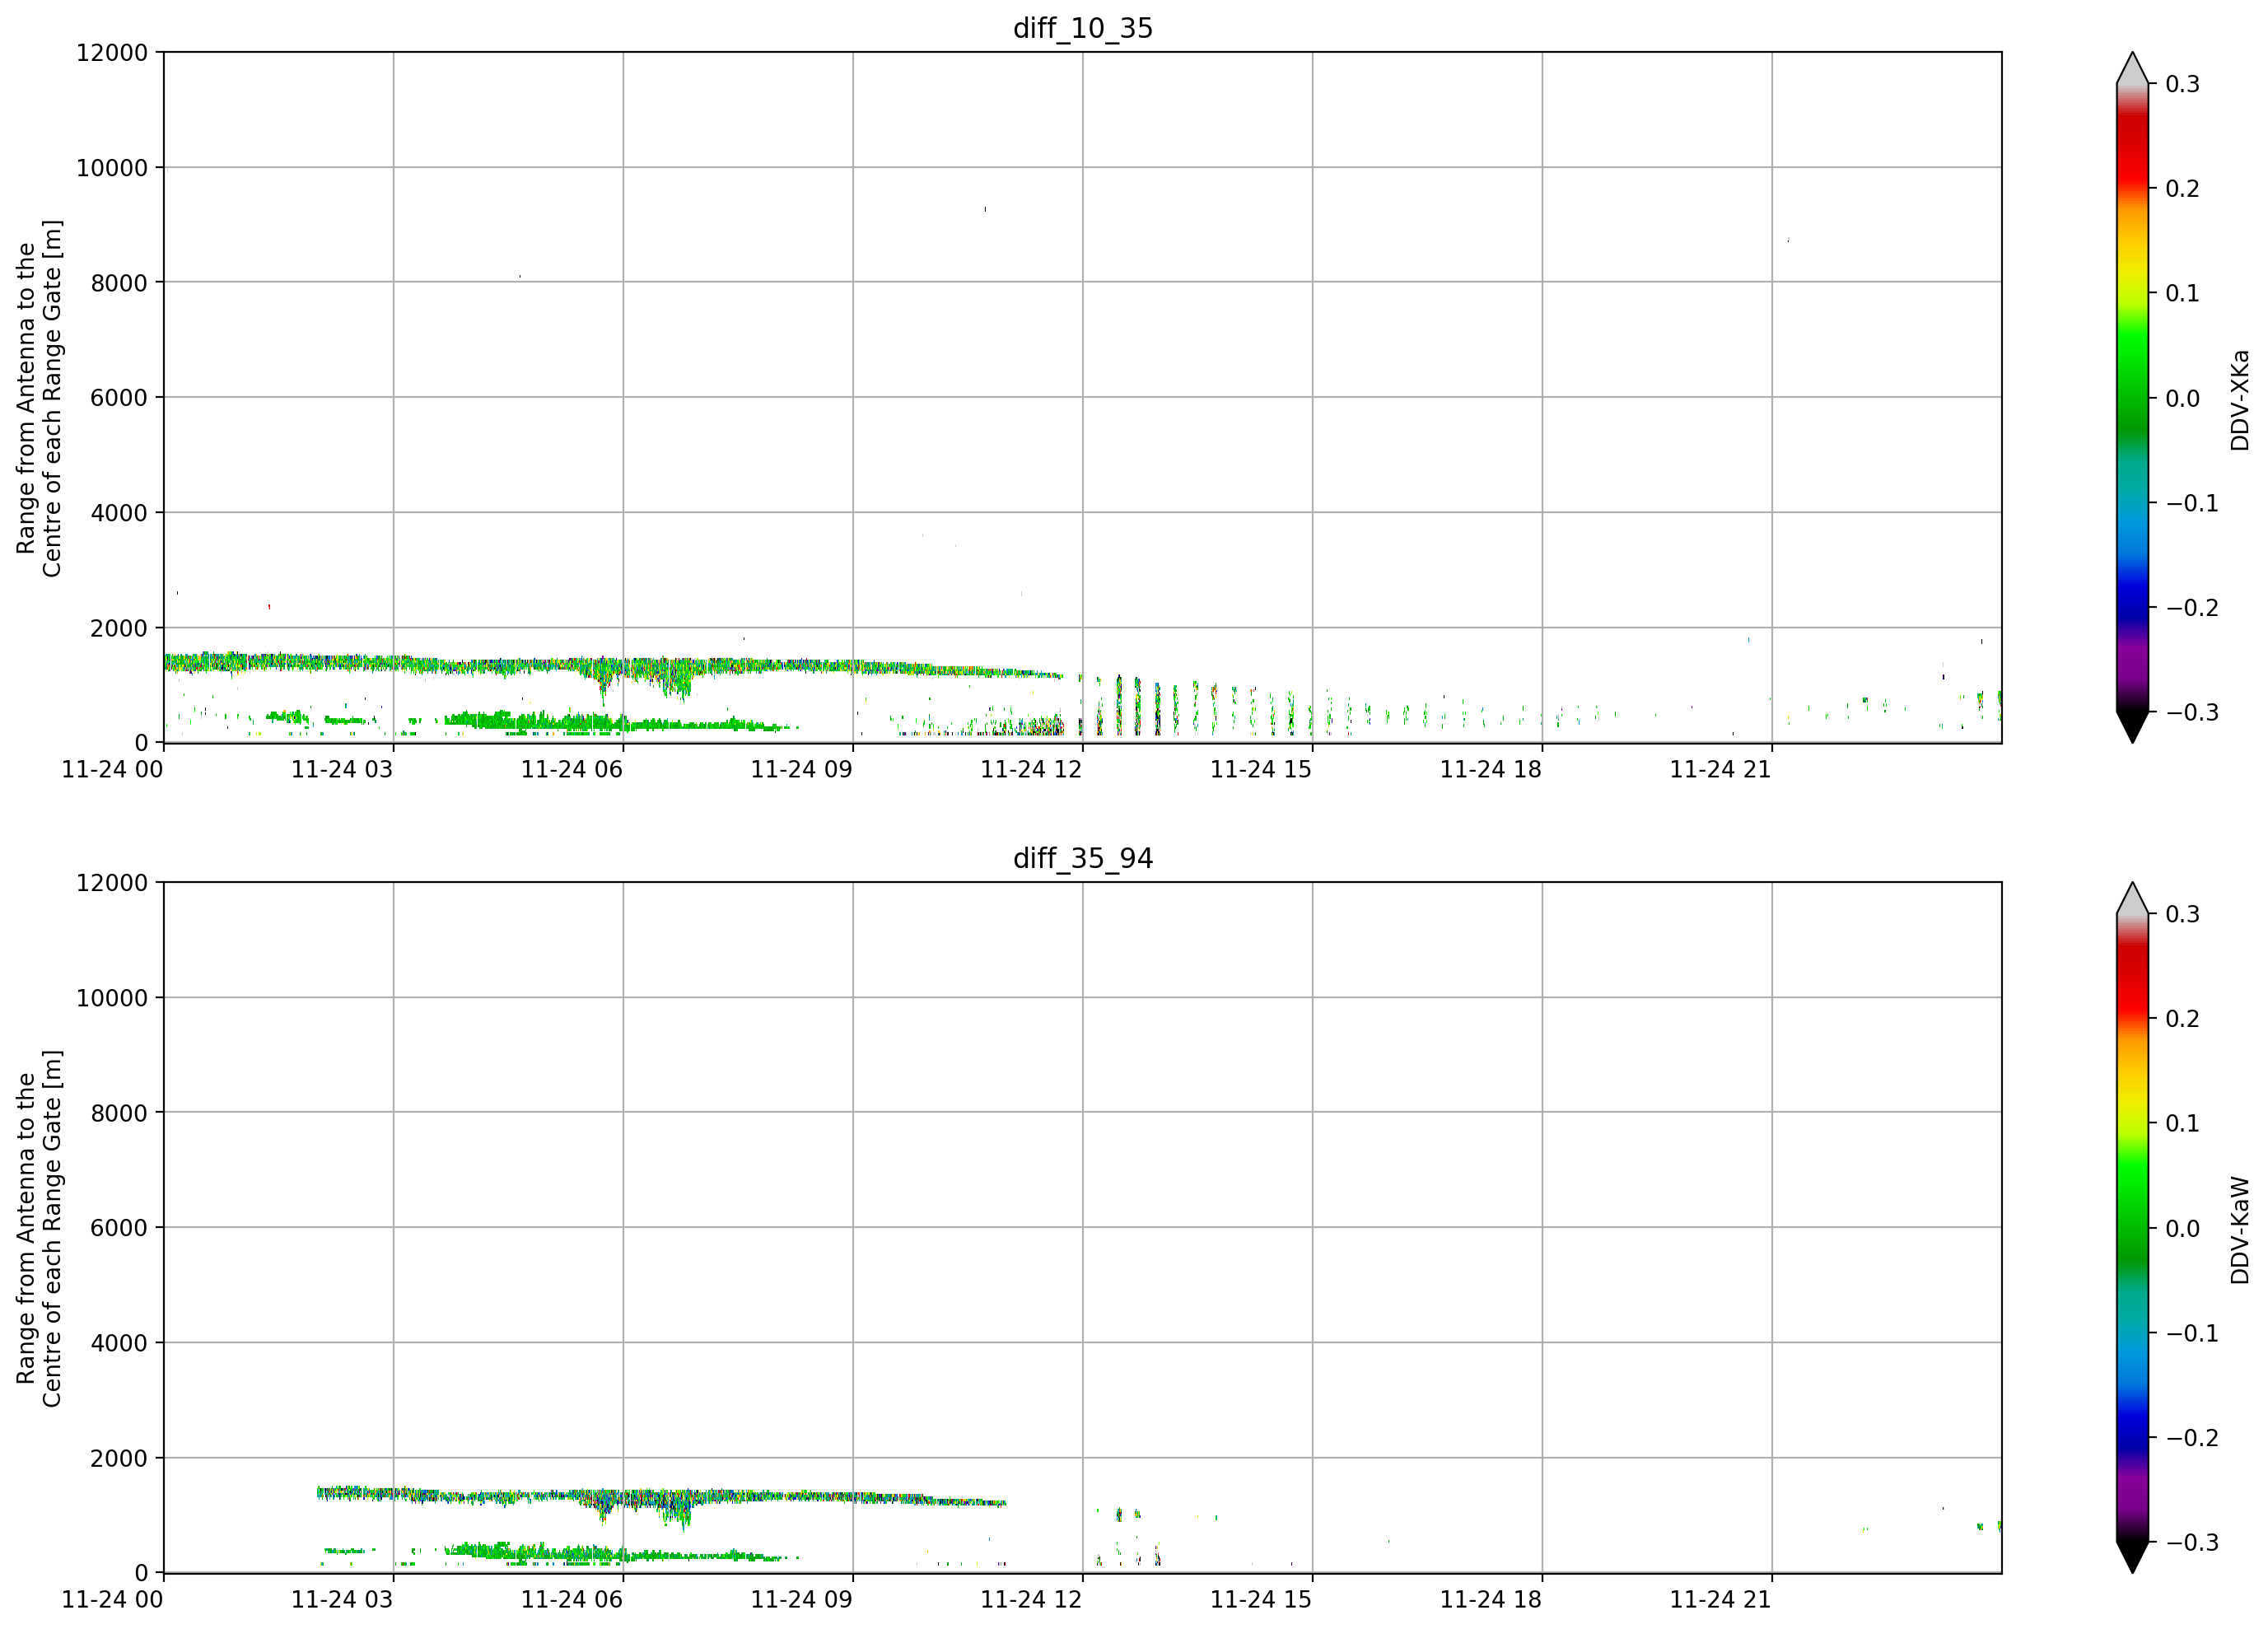Click the "11-24 18" x-tick under the diff_10_35 plot
This screenshot has height=1629, width=2268.
[x=1491, y=769]
